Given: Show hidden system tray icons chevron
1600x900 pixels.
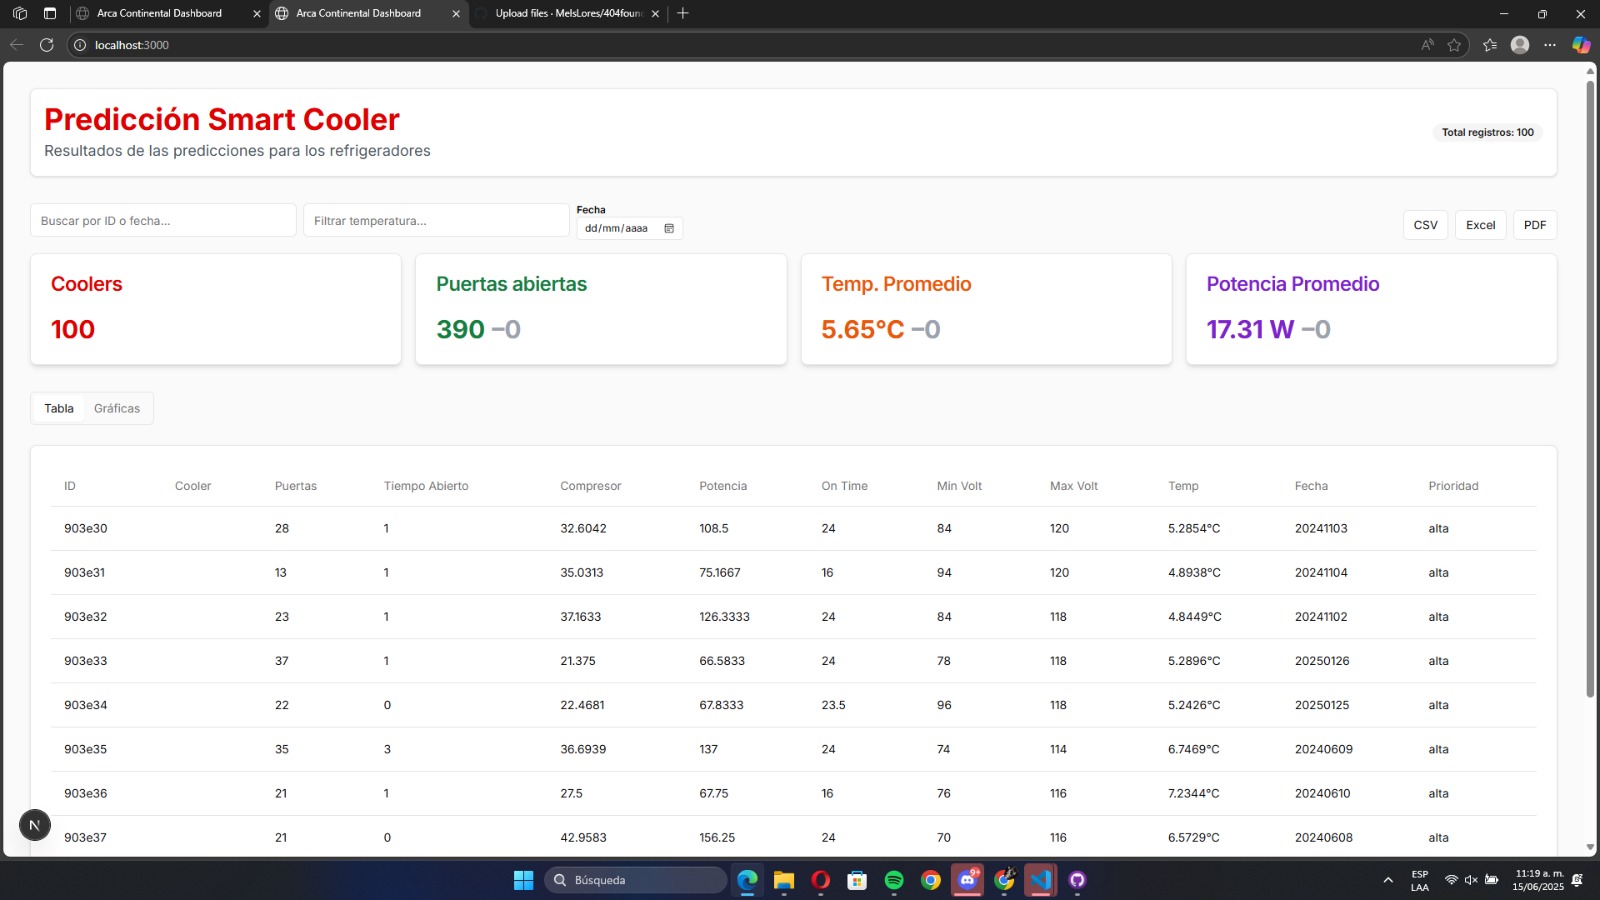Looking at the screenshot, I should [x=1388, y=880].
